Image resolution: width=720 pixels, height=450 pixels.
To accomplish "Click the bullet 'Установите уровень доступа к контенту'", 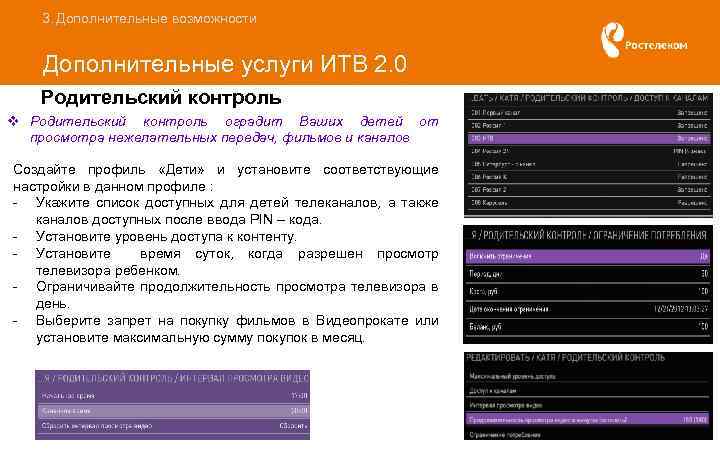I will [166, 237].
